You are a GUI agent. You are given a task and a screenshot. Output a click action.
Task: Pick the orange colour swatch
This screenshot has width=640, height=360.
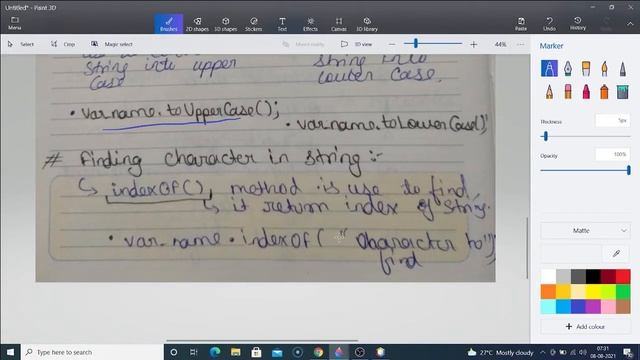coord(548,291)
